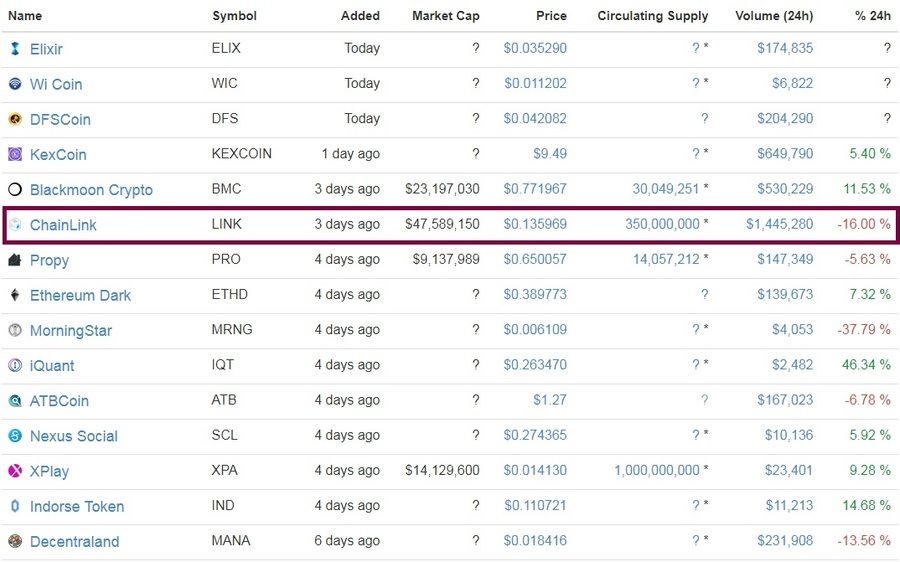The height and width of the screenshot is (562, 900).
Task: Sort table by Symbol column header
Action: (x=234, y=15)
